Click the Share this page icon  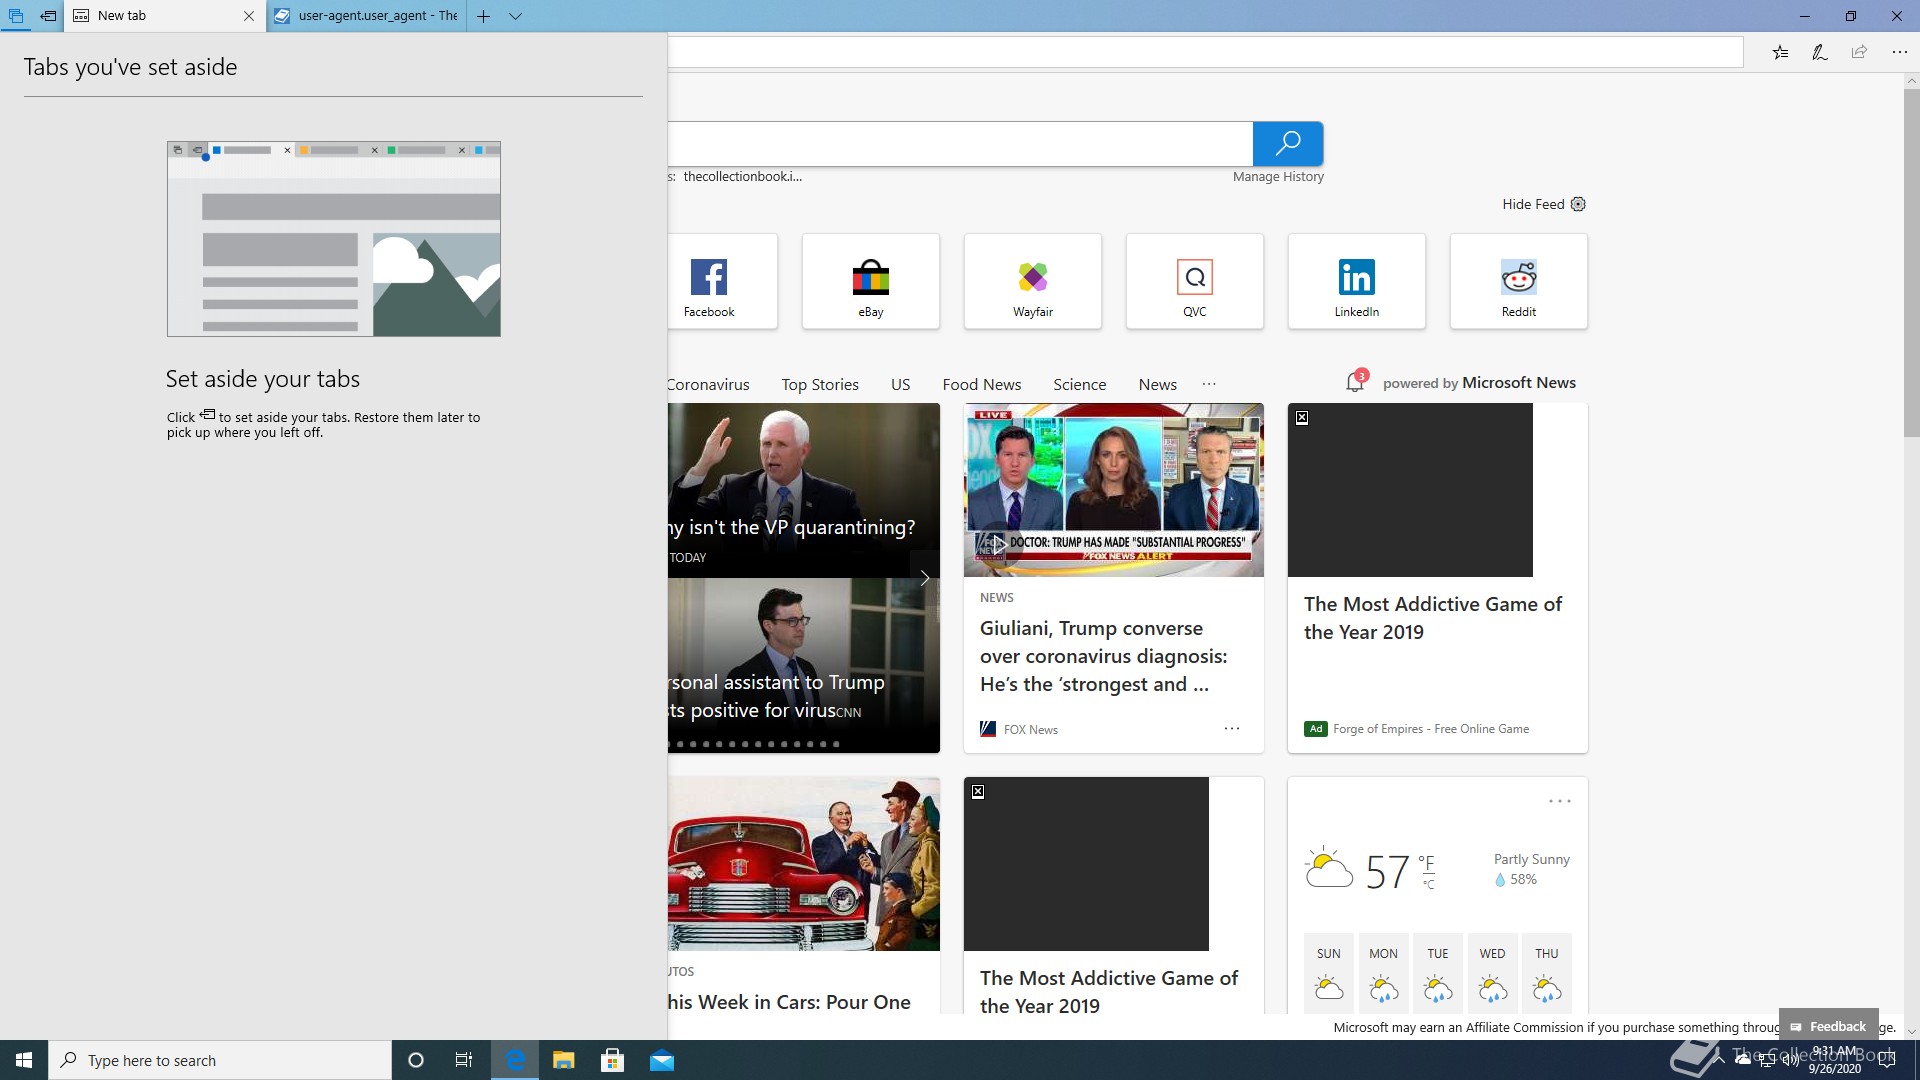[1859, 52]
